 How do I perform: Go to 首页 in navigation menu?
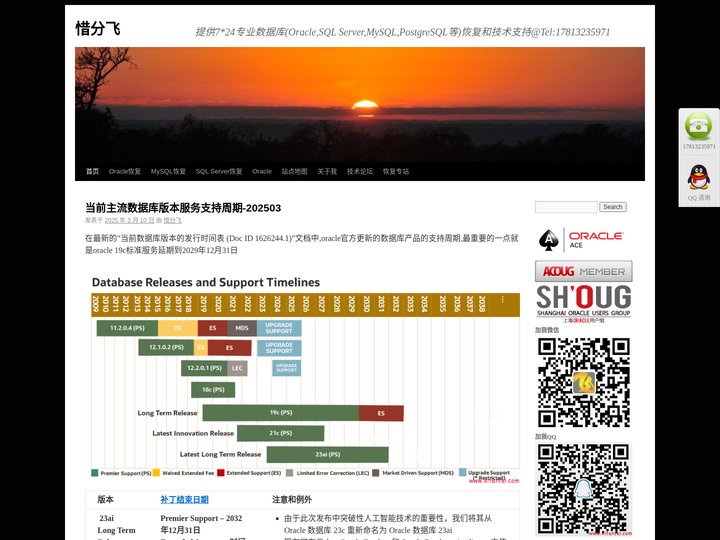click(92, 171)
